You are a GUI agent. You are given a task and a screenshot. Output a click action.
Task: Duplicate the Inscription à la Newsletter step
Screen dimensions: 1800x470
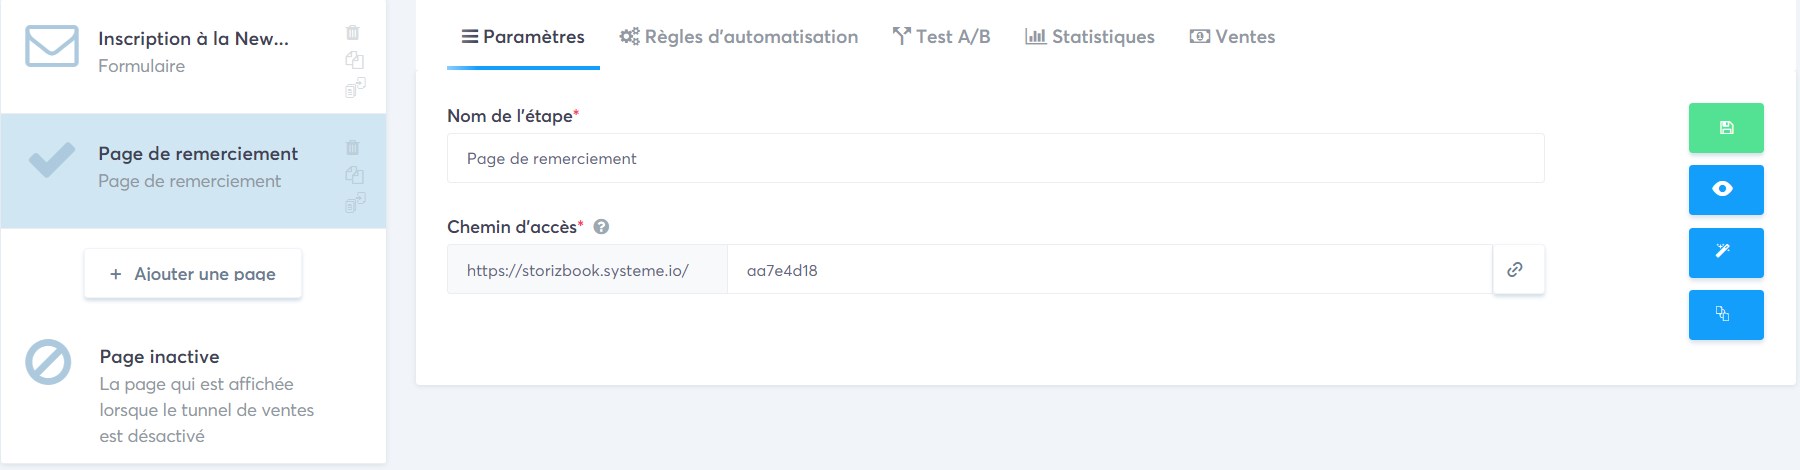tap(354, 60)
